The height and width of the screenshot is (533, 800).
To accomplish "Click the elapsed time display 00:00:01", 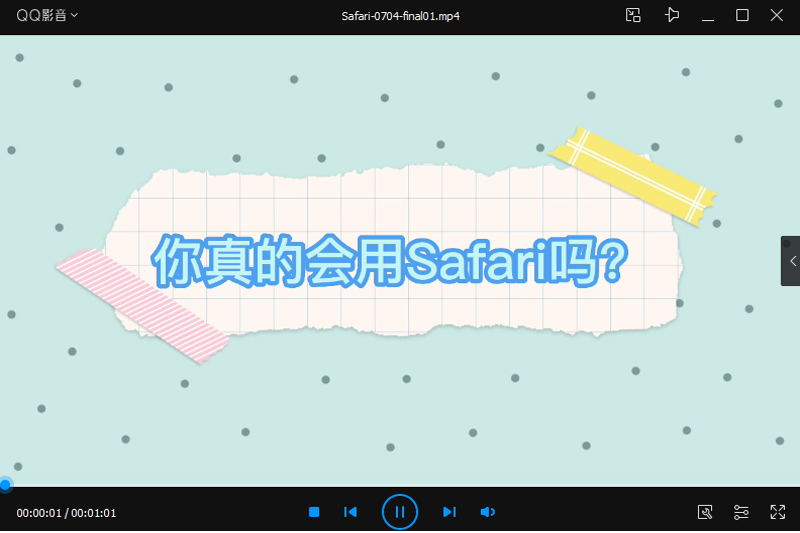I will click(39, 513).
